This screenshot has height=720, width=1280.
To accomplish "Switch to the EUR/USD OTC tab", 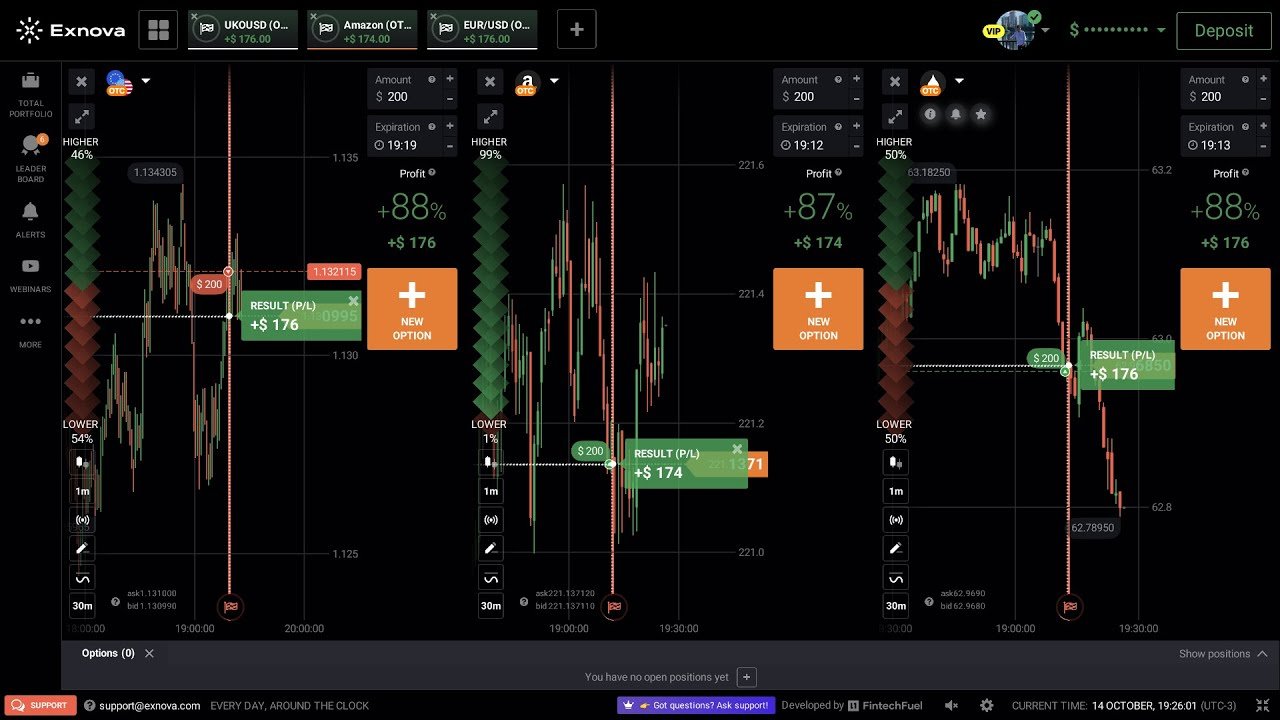I will (x=482, y=30).
